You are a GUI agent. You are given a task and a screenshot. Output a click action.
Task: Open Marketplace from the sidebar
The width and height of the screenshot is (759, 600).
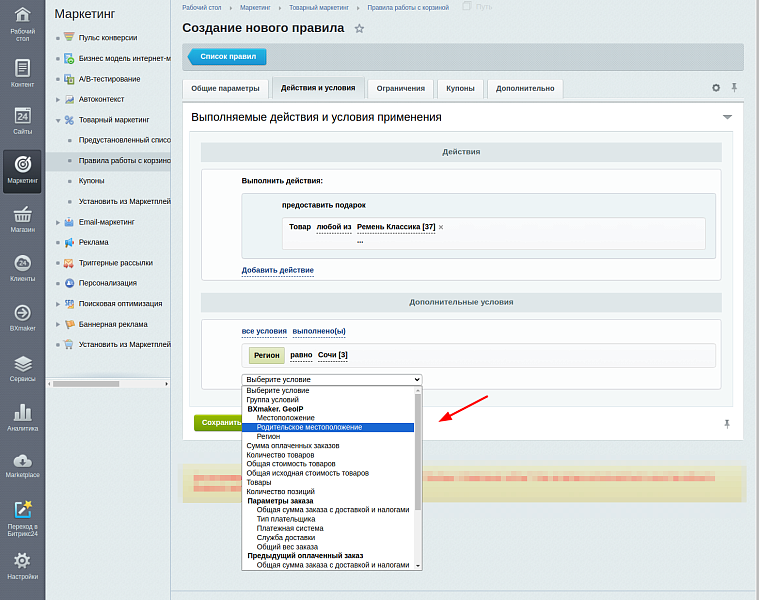22,465
